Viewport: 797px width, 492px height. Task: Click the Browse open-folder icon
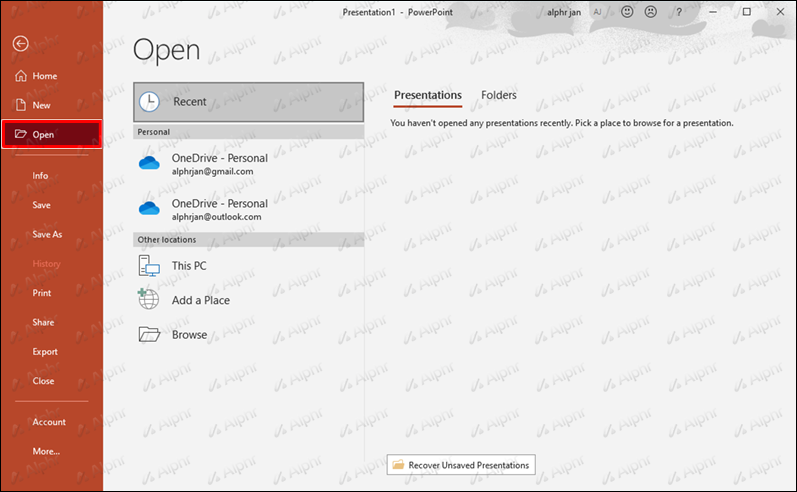[x=149, y=334]
